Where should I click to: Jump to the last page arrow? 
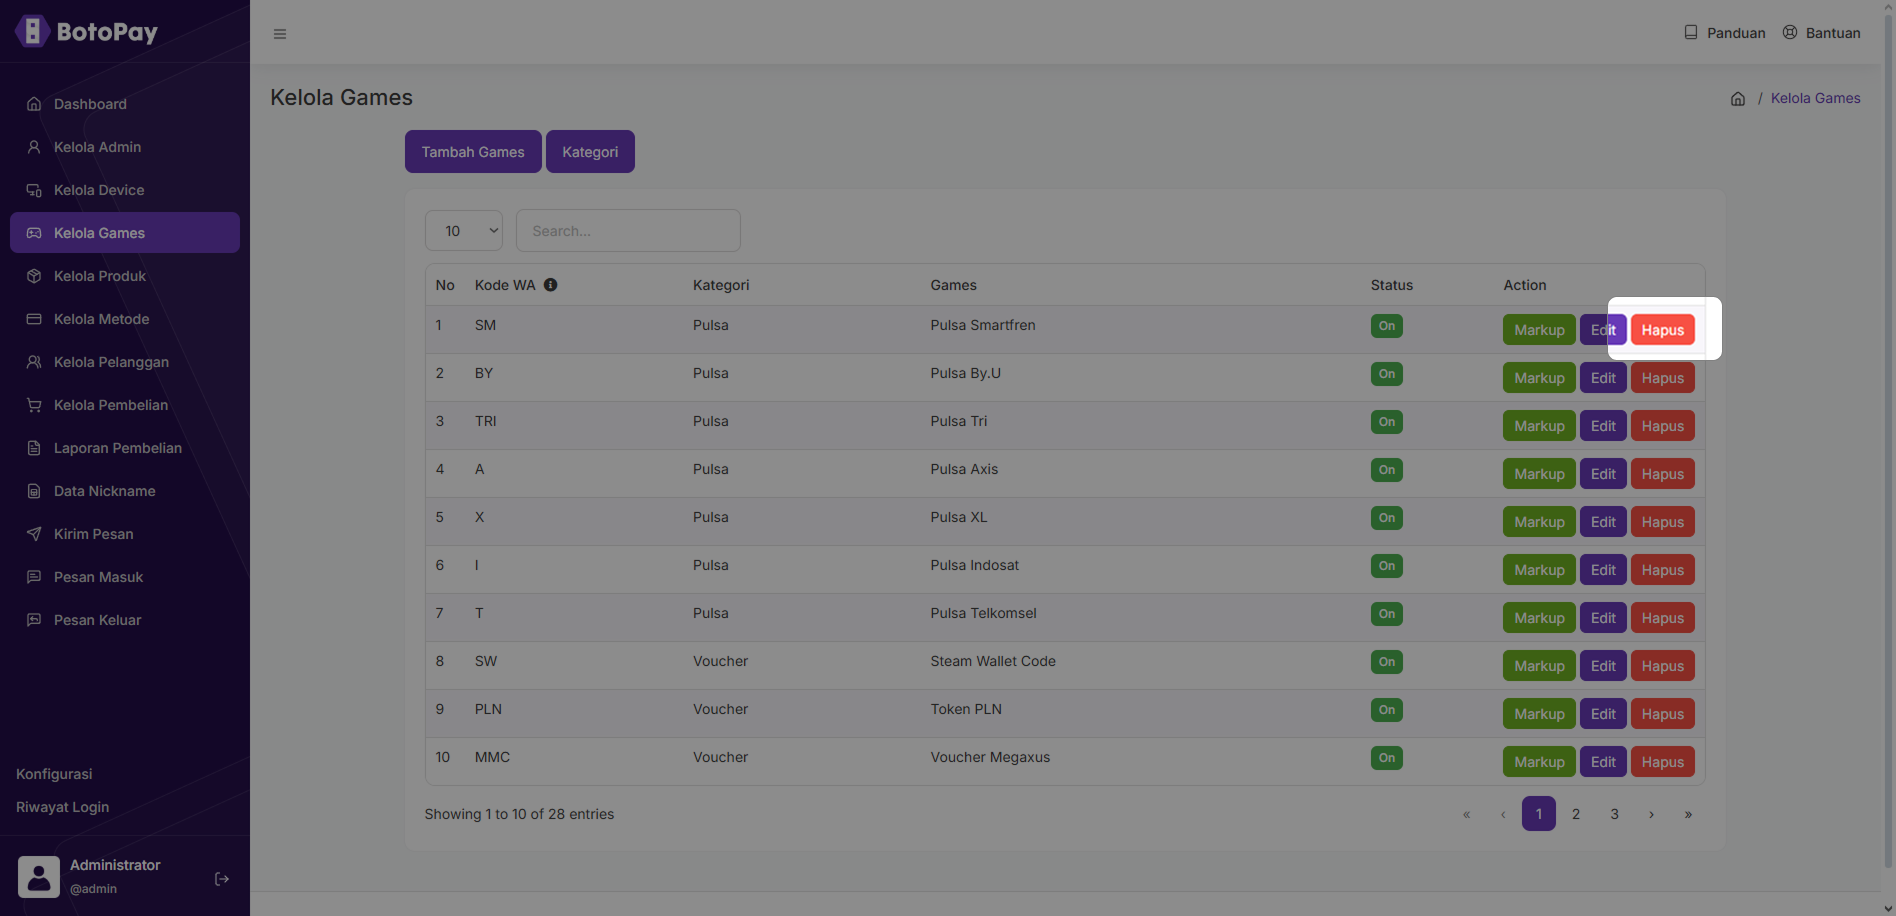pyautogui.click(x=1688, y=814)
